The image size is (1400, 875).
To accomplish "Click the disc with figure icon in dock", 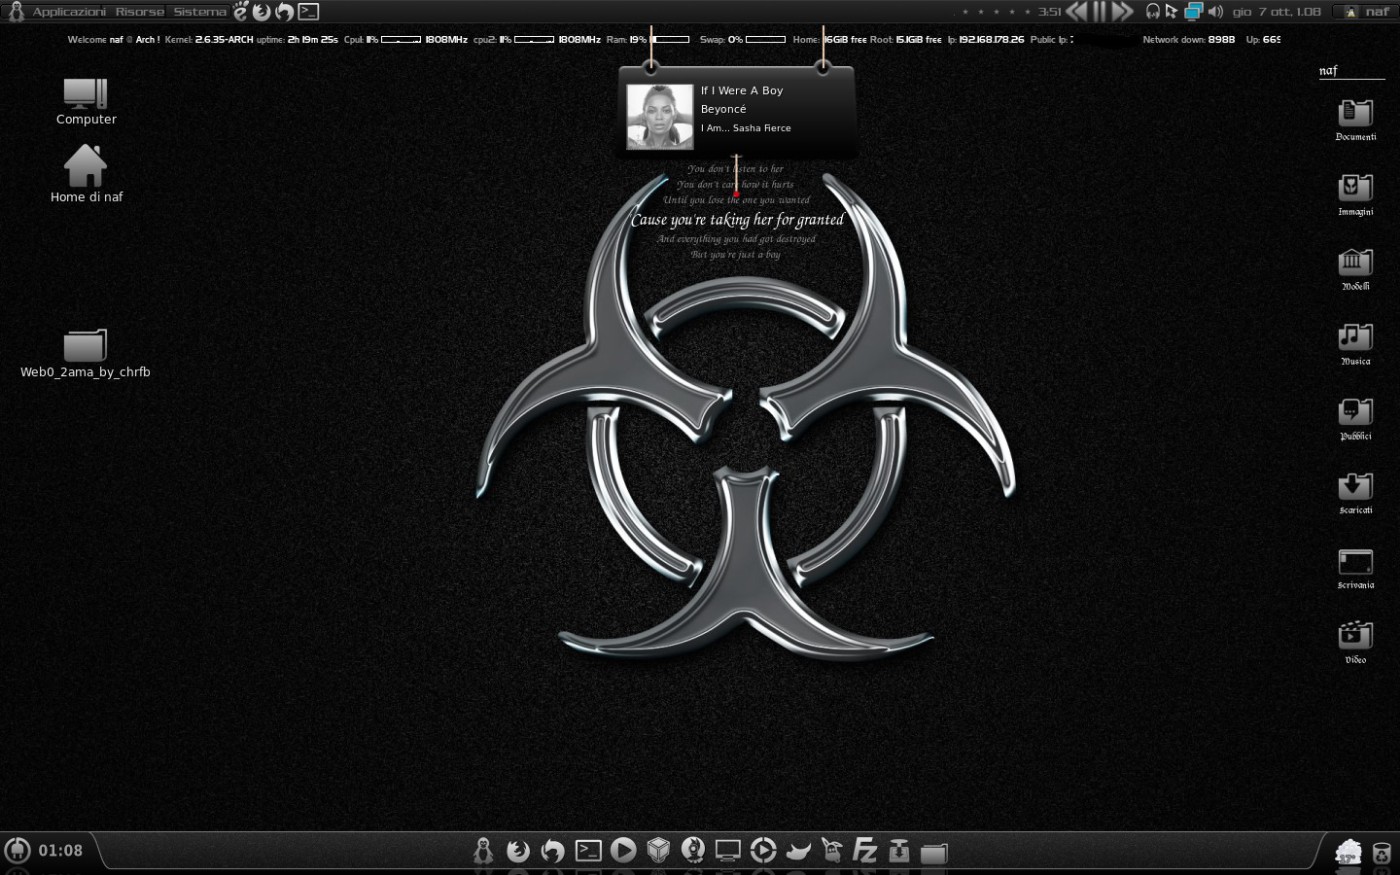I will [x=693, y=850].
